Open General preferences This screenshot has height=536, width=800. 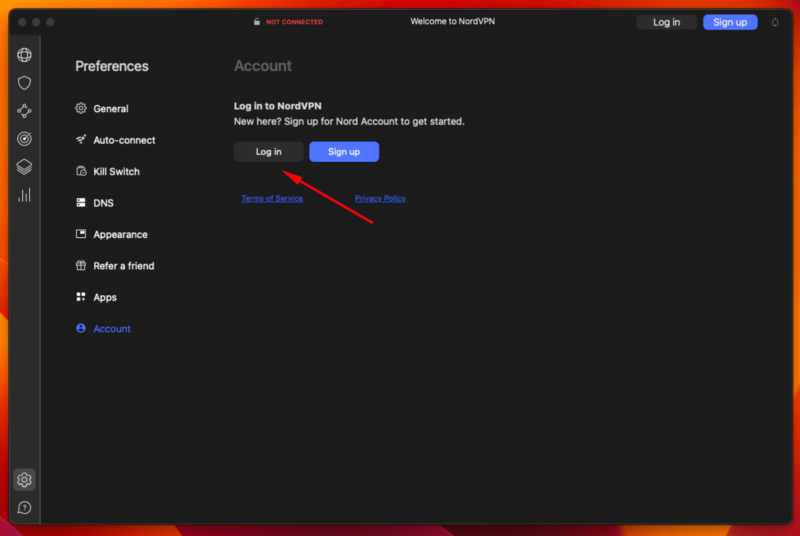(x=111, y=109)
